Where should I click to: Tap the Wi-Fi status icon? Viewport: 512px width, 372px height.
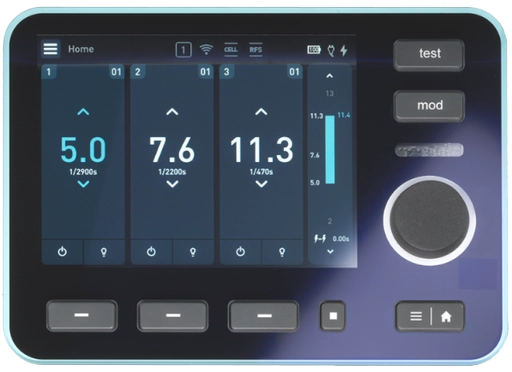[206, 49]
